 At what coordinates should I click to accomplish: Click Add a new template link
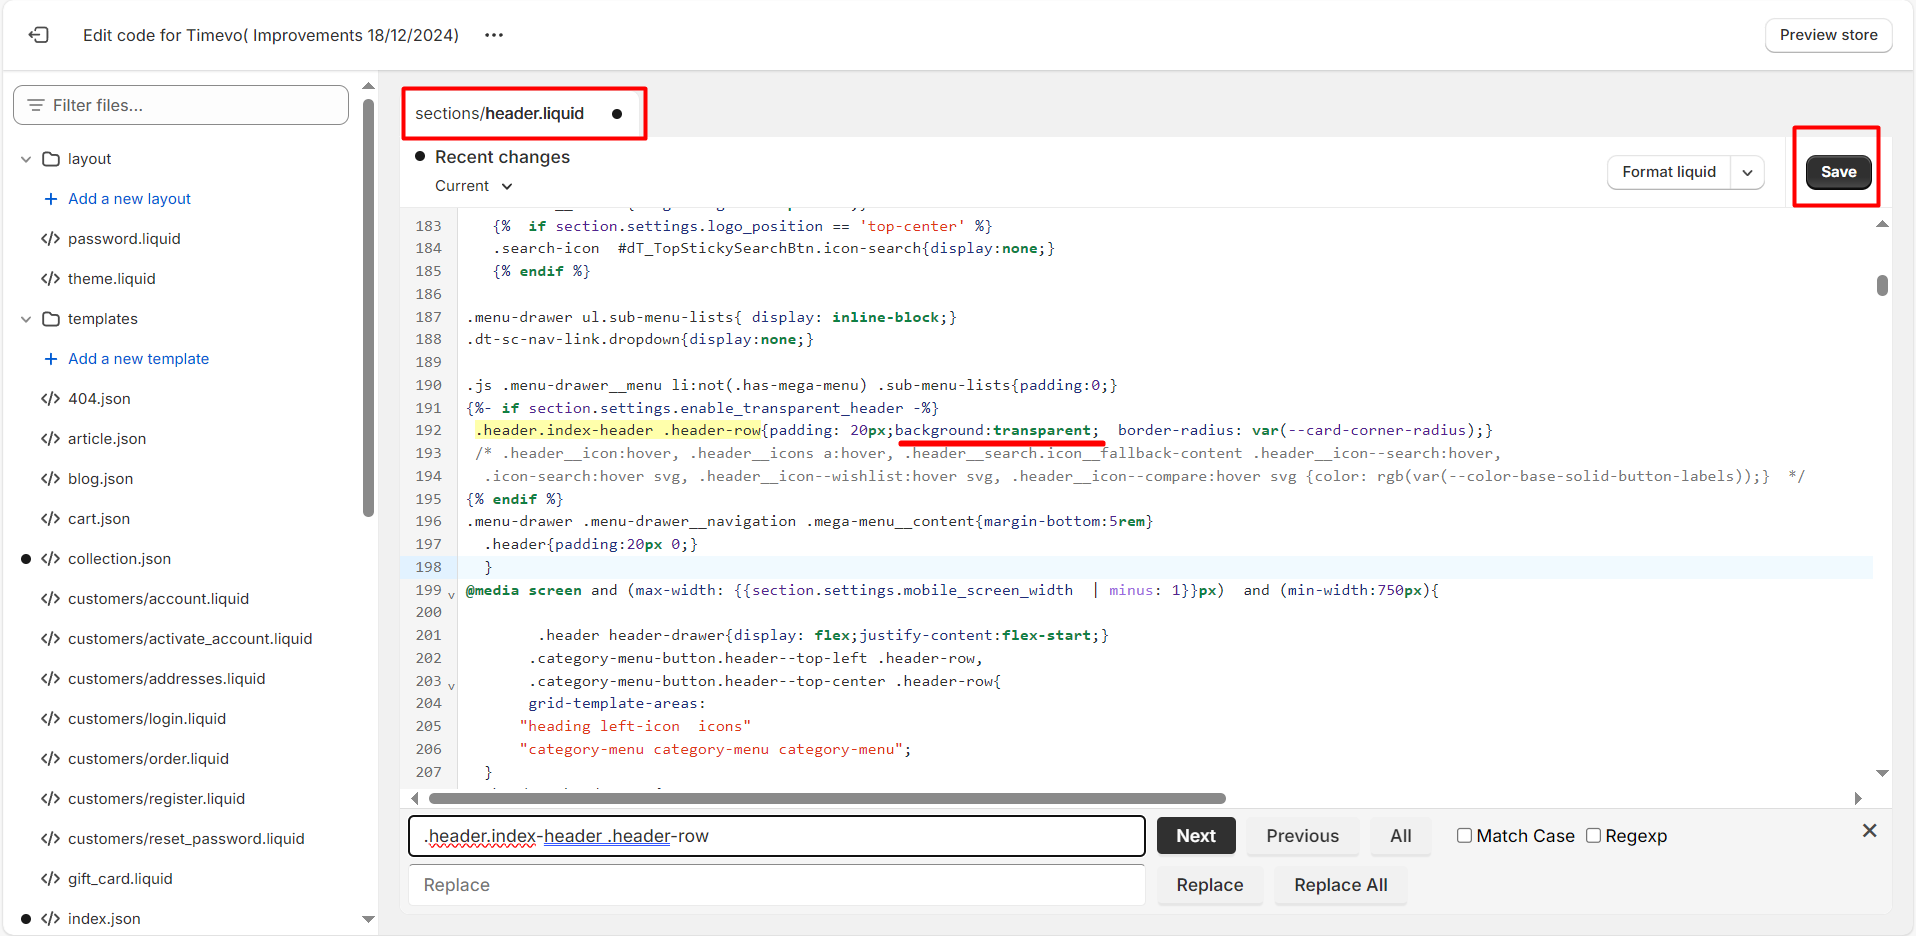138,359
